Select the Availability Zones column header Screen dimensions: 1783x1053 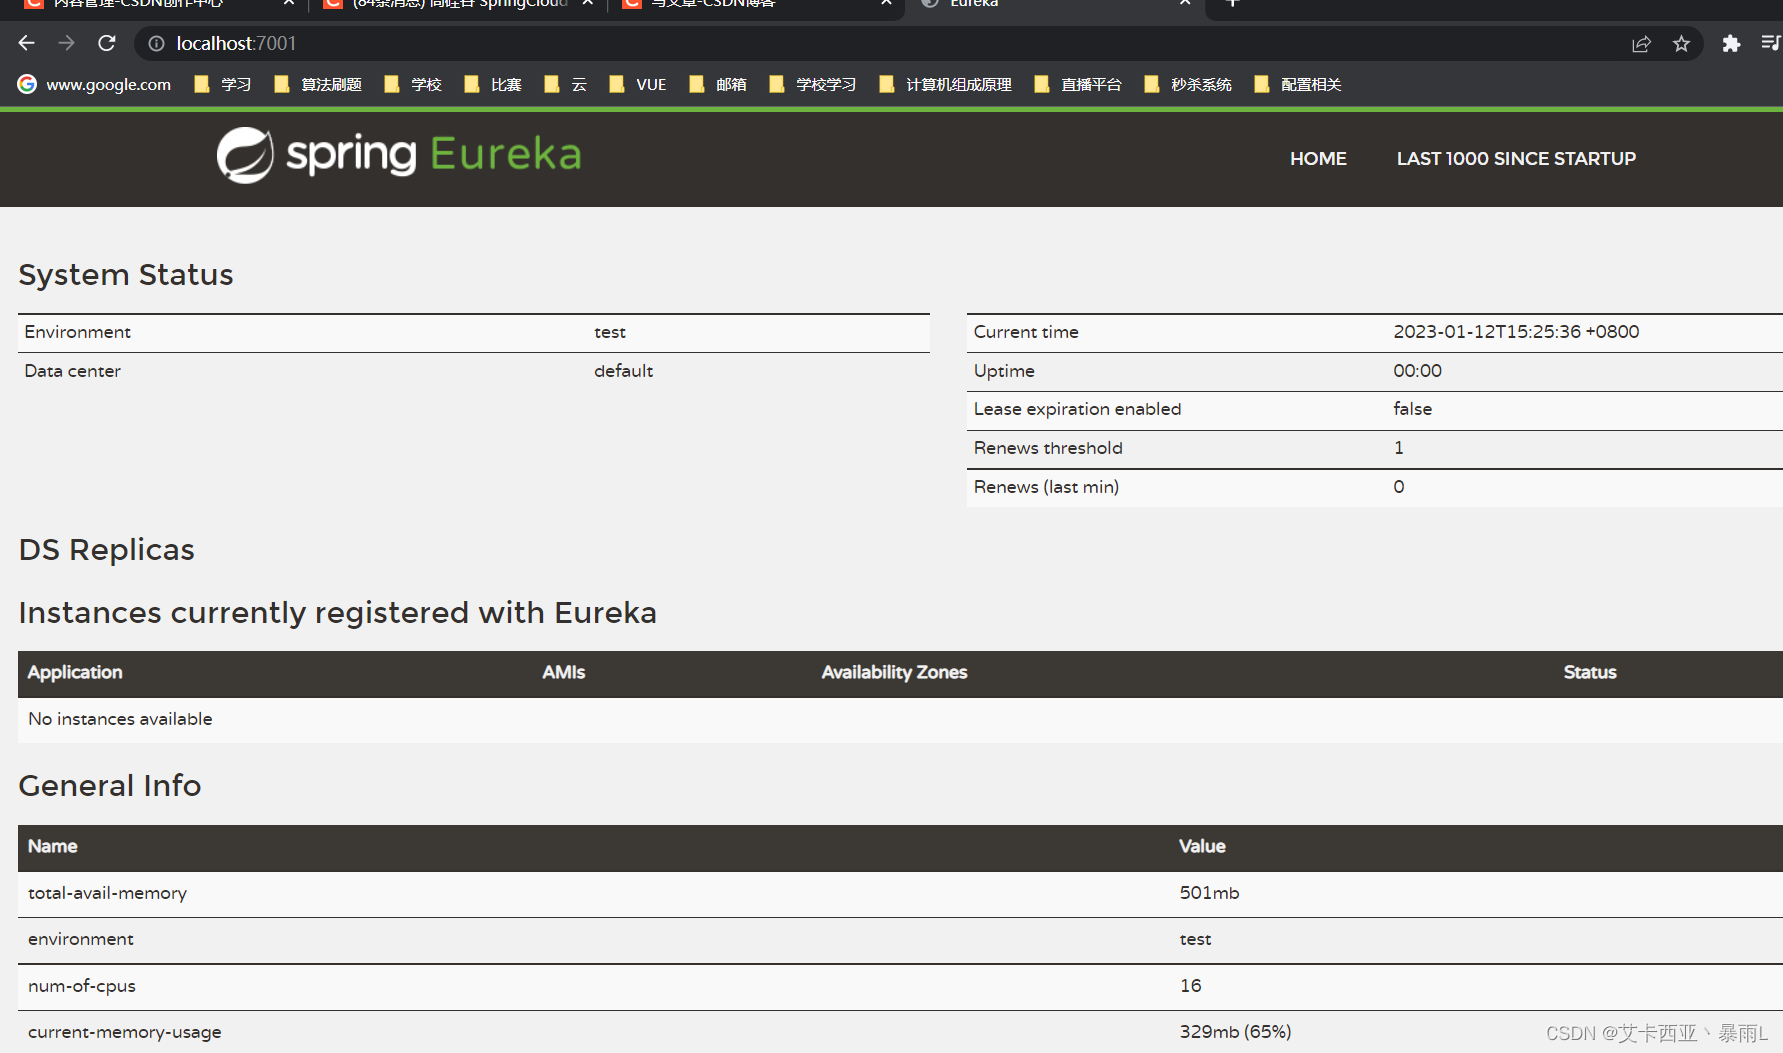pyautogui.click(x=894, y=673)
